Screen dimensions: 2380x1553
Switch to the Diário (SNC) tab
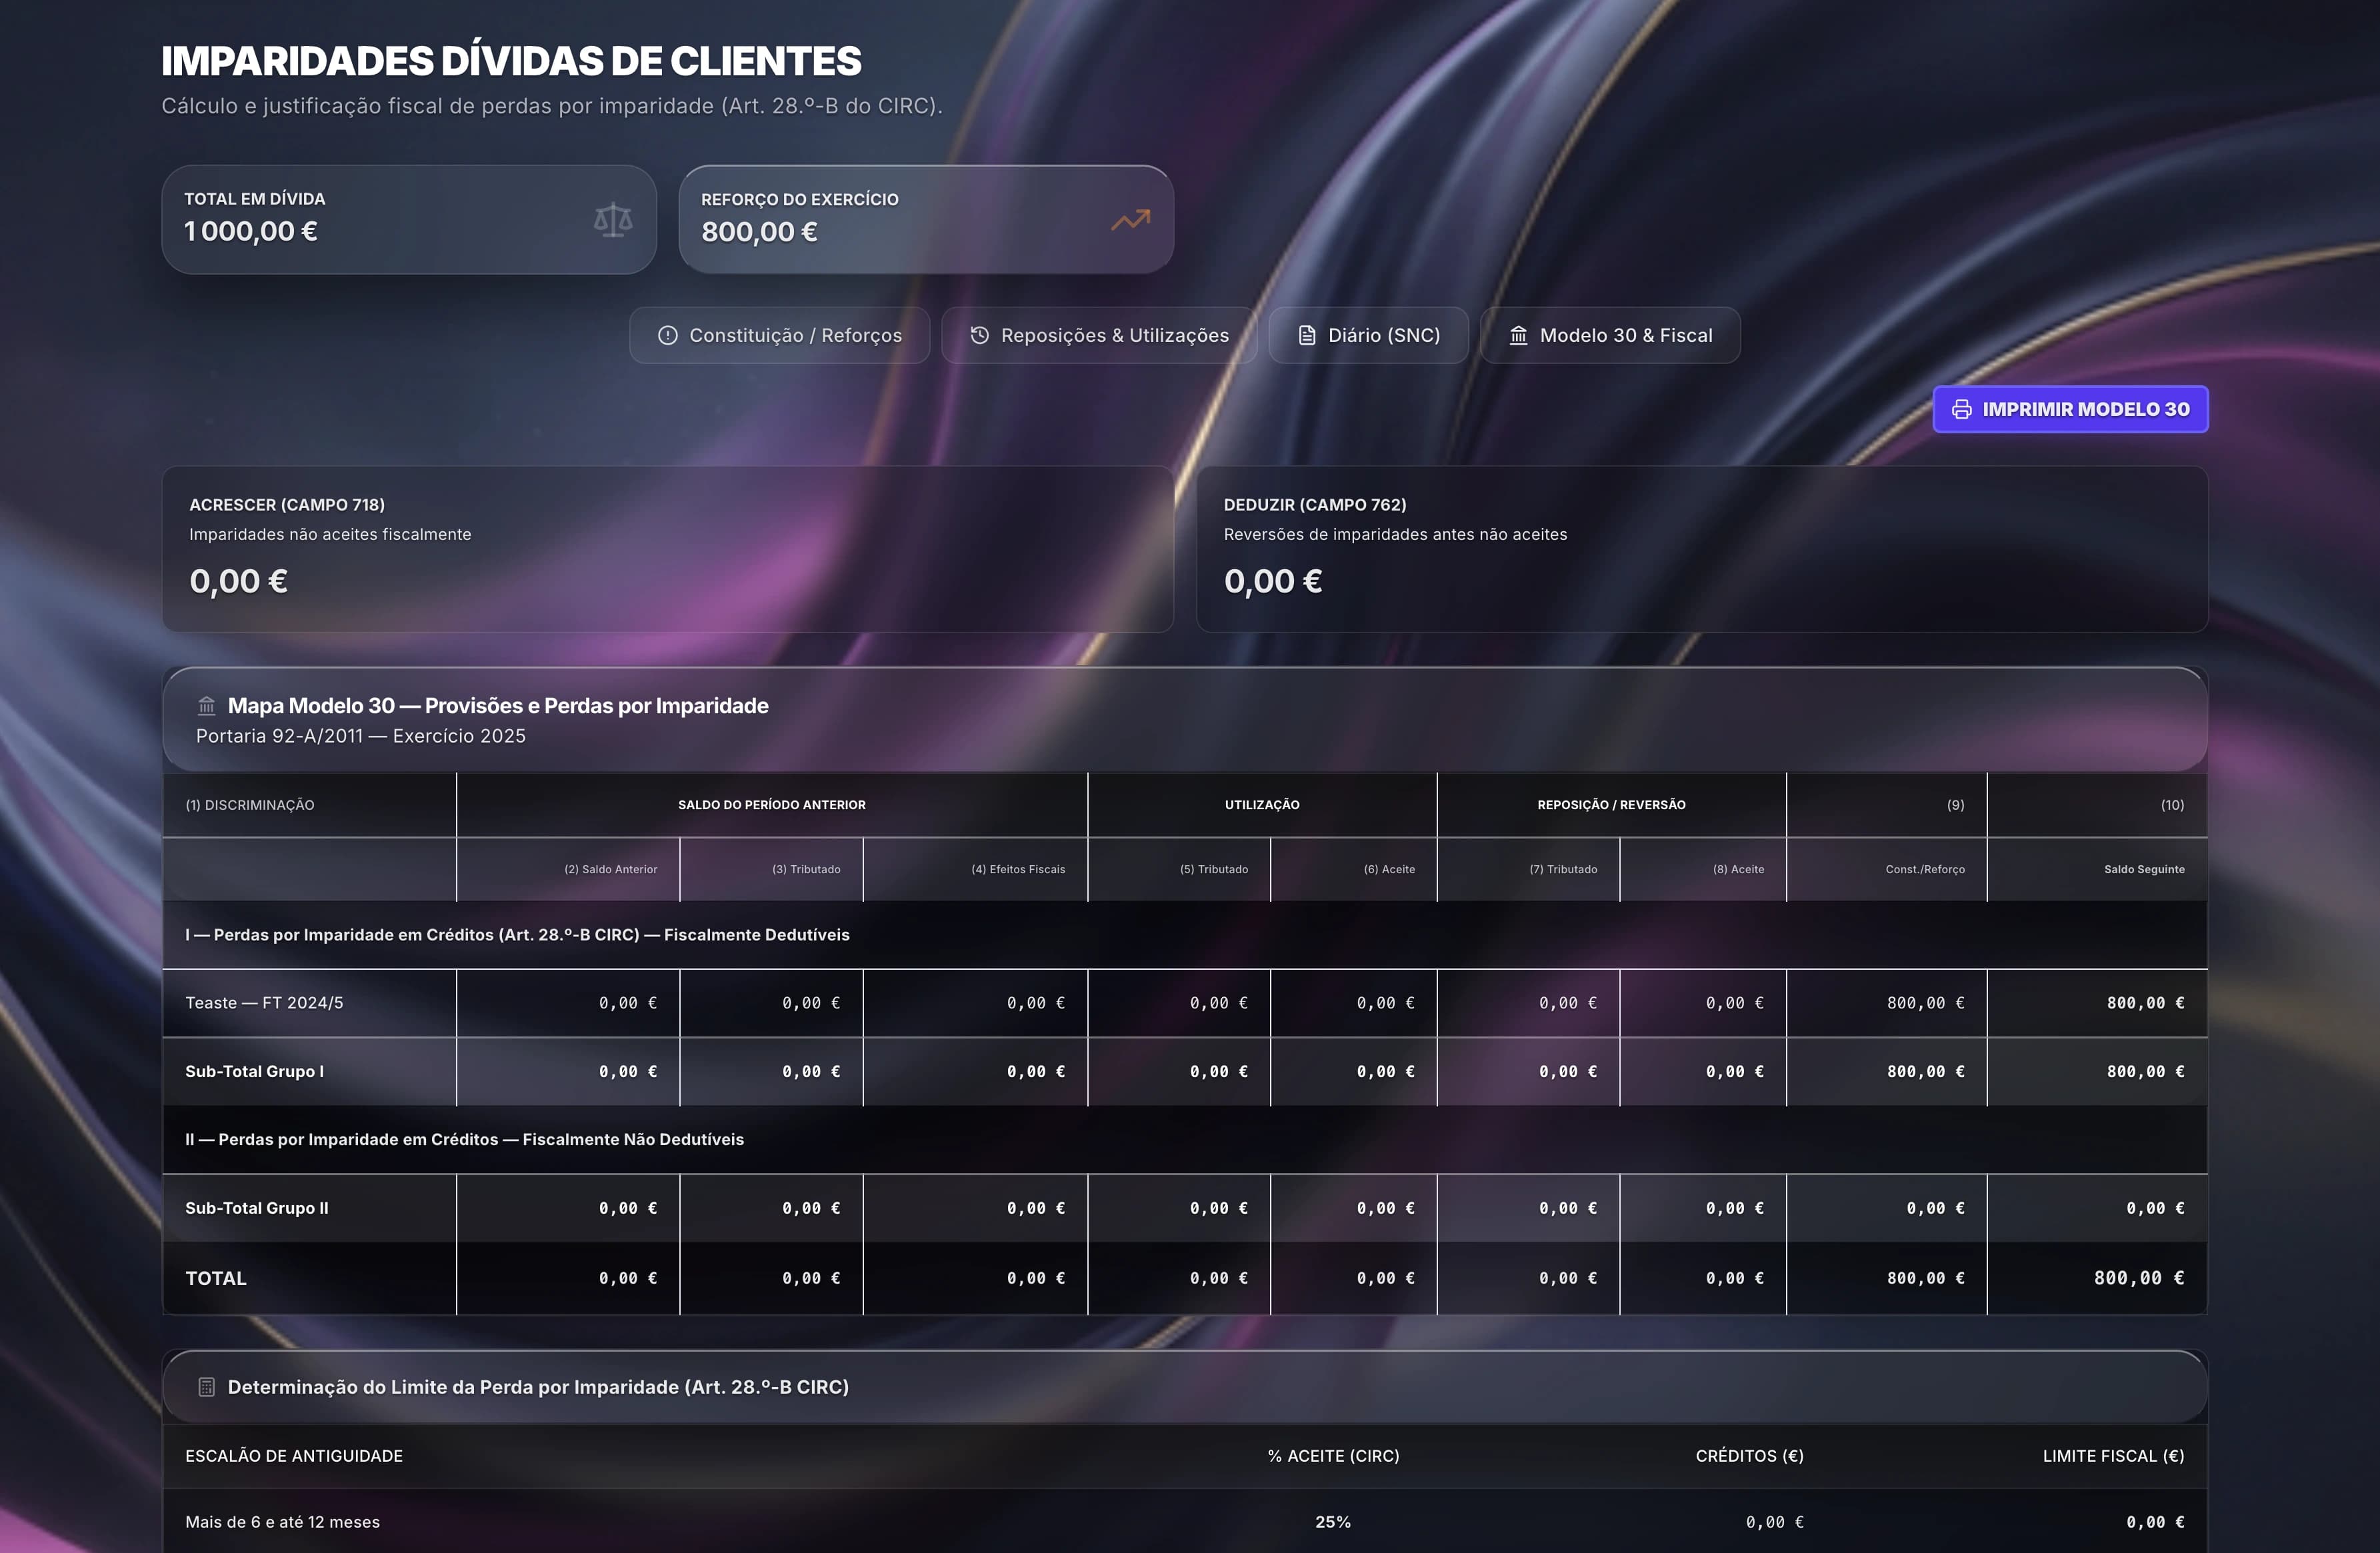pyautogui.click(x=1368, y=335)
